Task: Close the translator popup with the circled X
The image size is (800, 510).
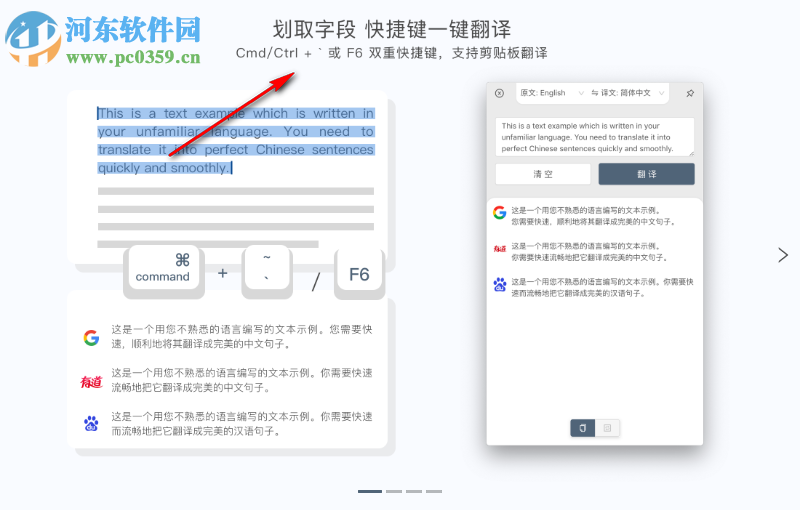Action: [x=499, y=93]
